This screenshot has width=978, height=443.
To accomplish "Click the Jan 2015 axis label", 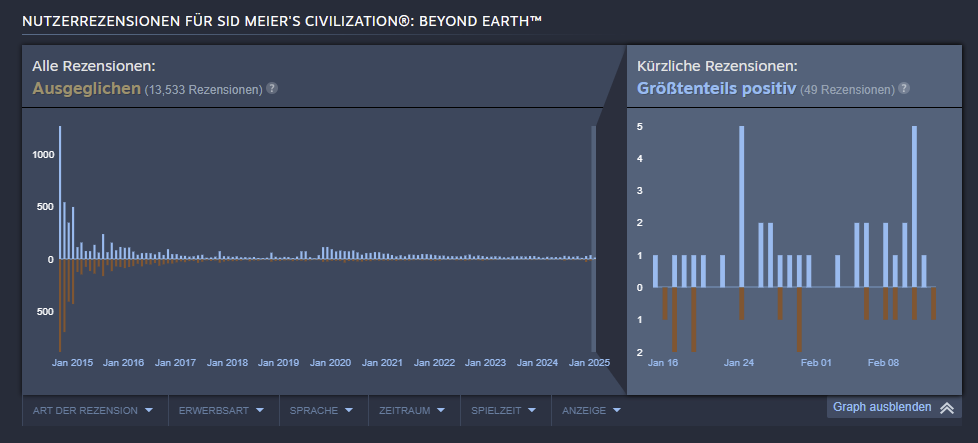I will [72, 363].
